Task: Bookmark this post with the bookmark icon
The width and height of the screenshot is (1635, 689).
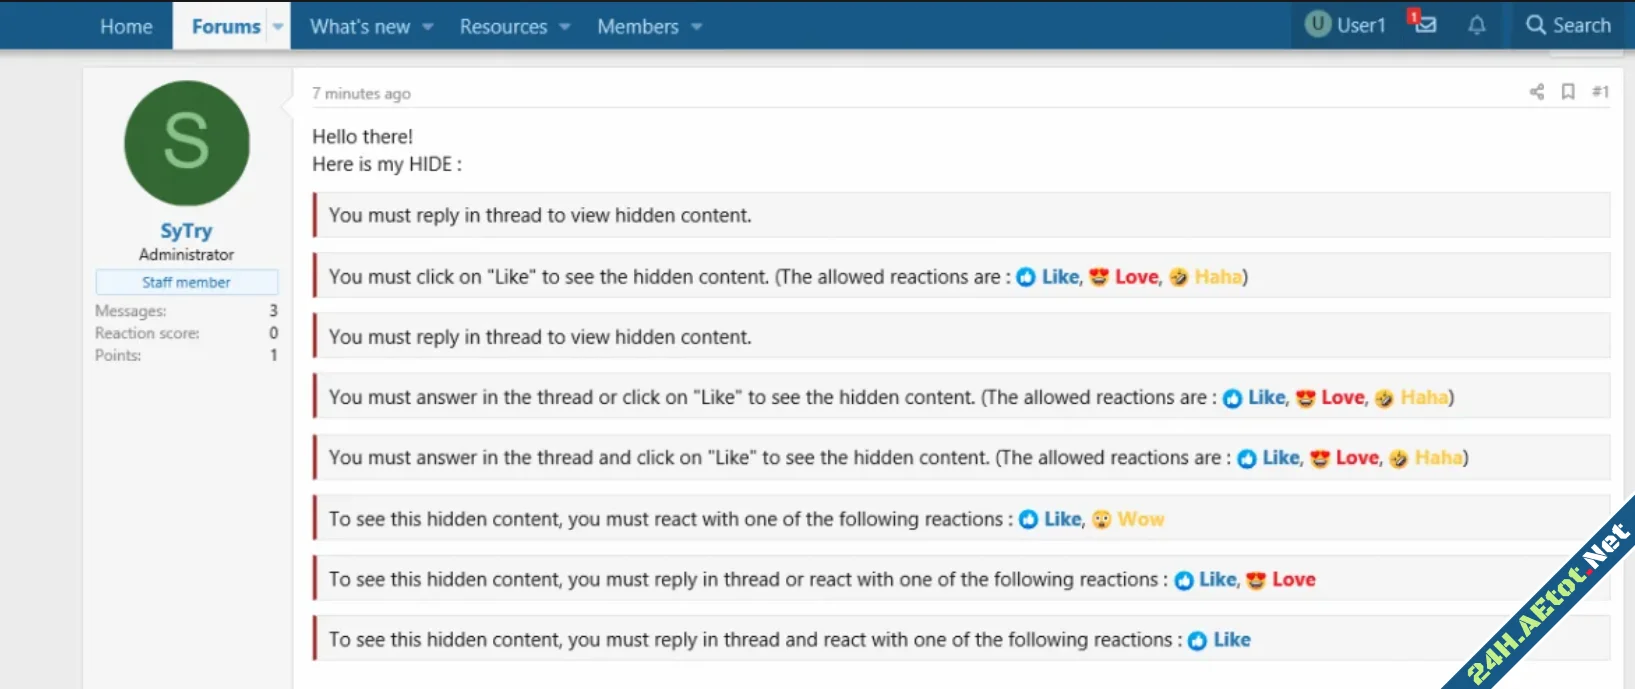Action: [x=1568, y=92]
